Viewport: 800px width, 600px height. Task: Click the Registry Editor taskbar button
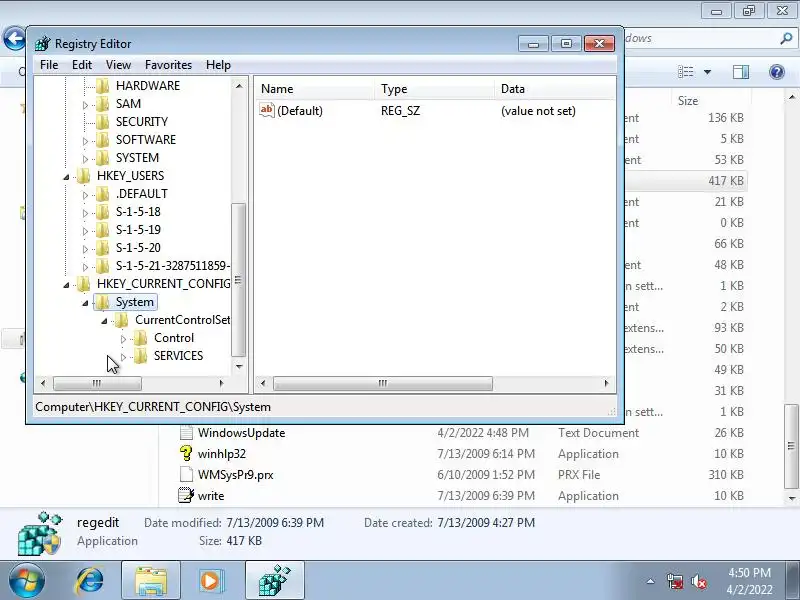274,581
